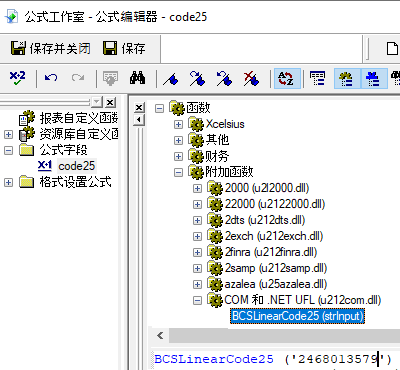
Task: Click the Save button
Action: point(124,48)
